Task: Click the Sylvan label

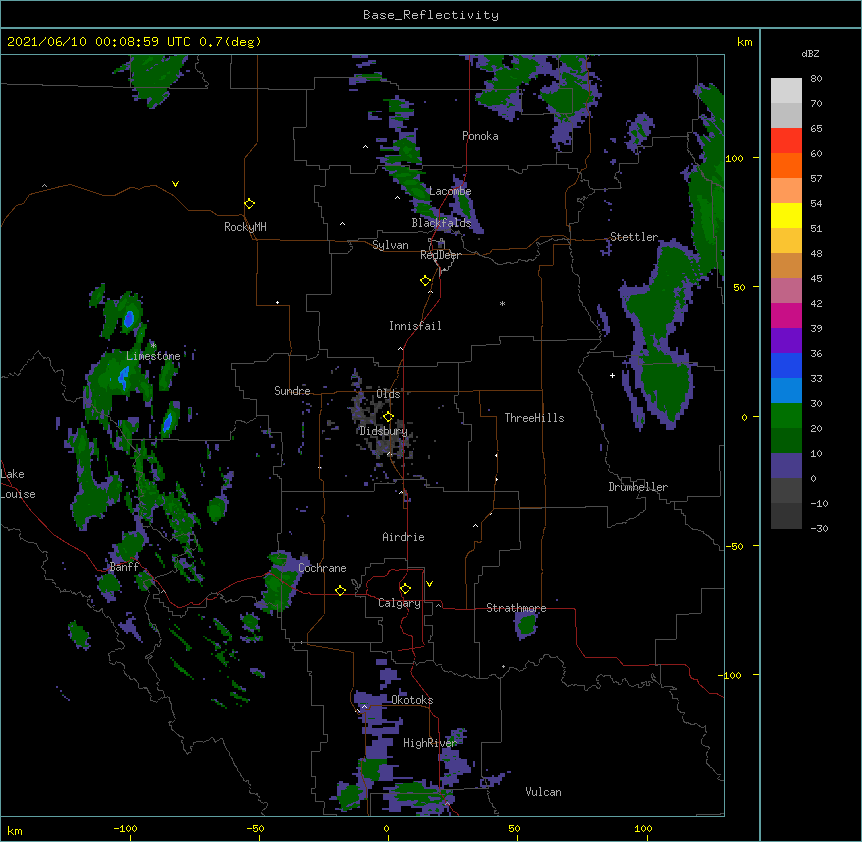Action: pos(390,245)
